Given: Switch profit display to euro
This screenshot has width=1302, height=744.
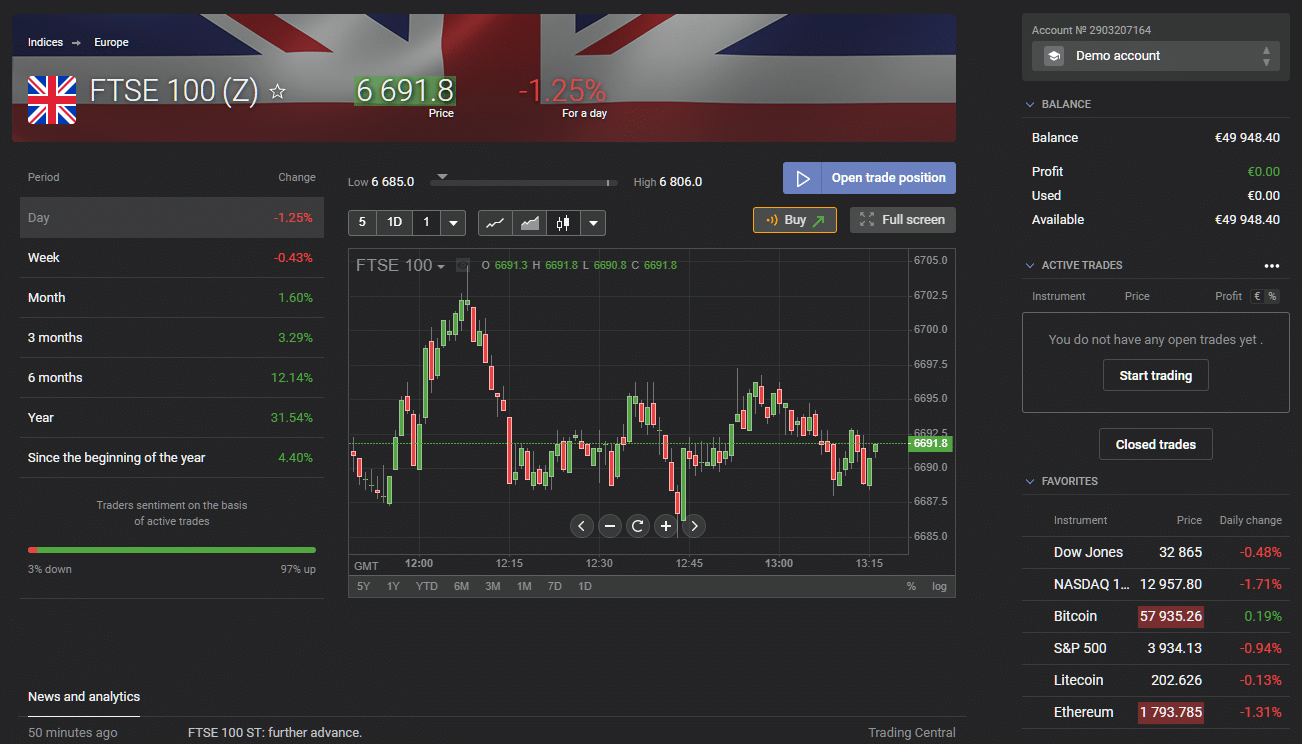Looking at the screenshot, I should (1256, 296).
